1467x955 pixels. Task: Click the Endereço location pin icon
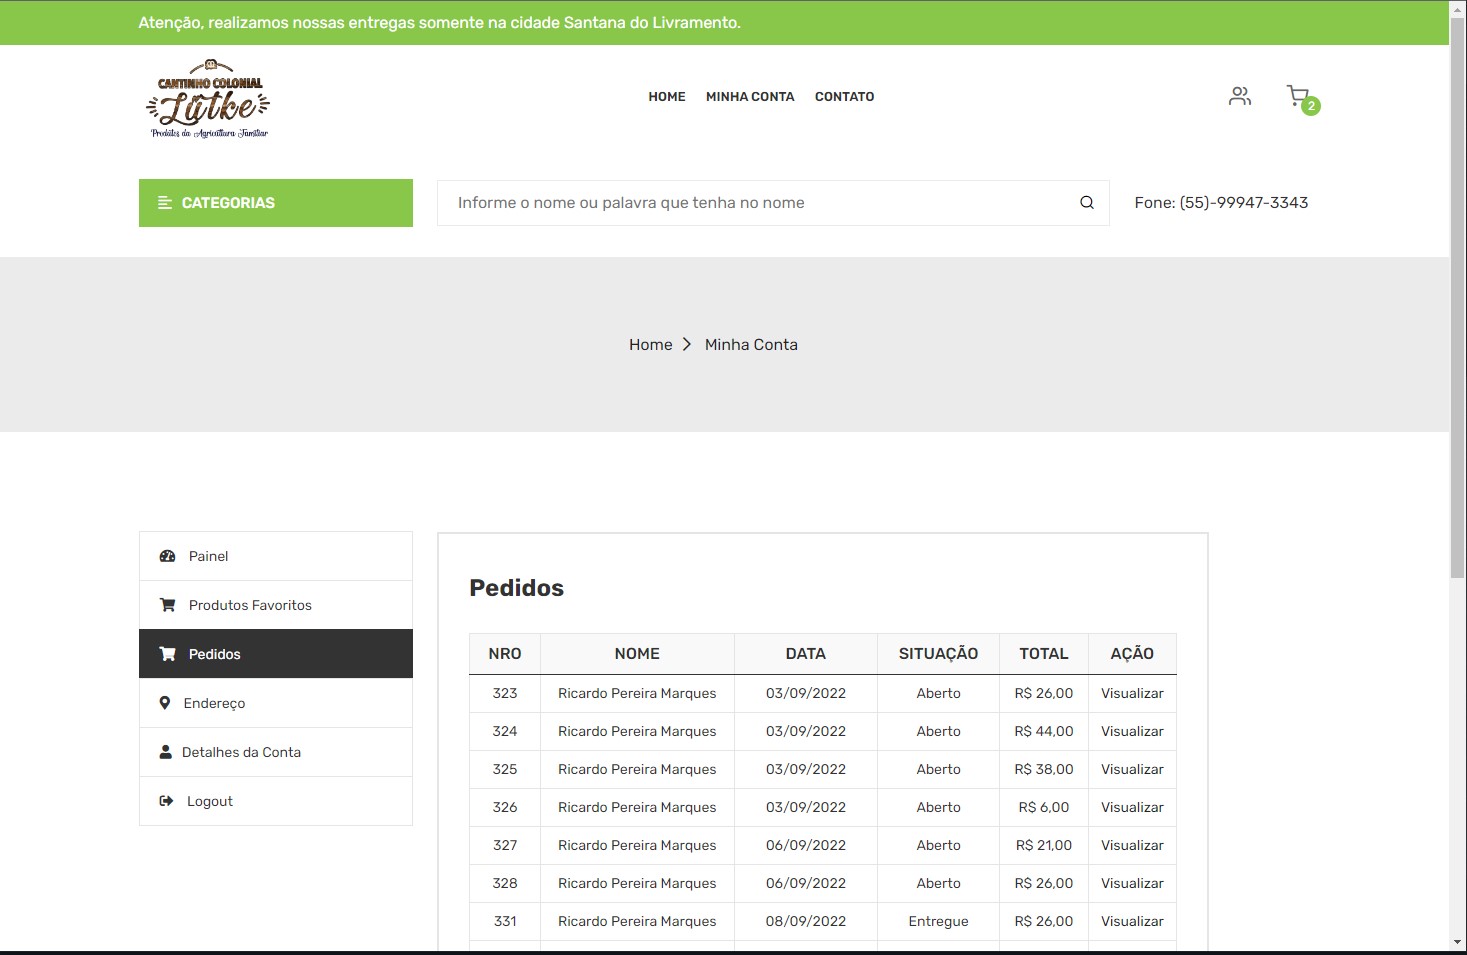click(x=165, y=703)
